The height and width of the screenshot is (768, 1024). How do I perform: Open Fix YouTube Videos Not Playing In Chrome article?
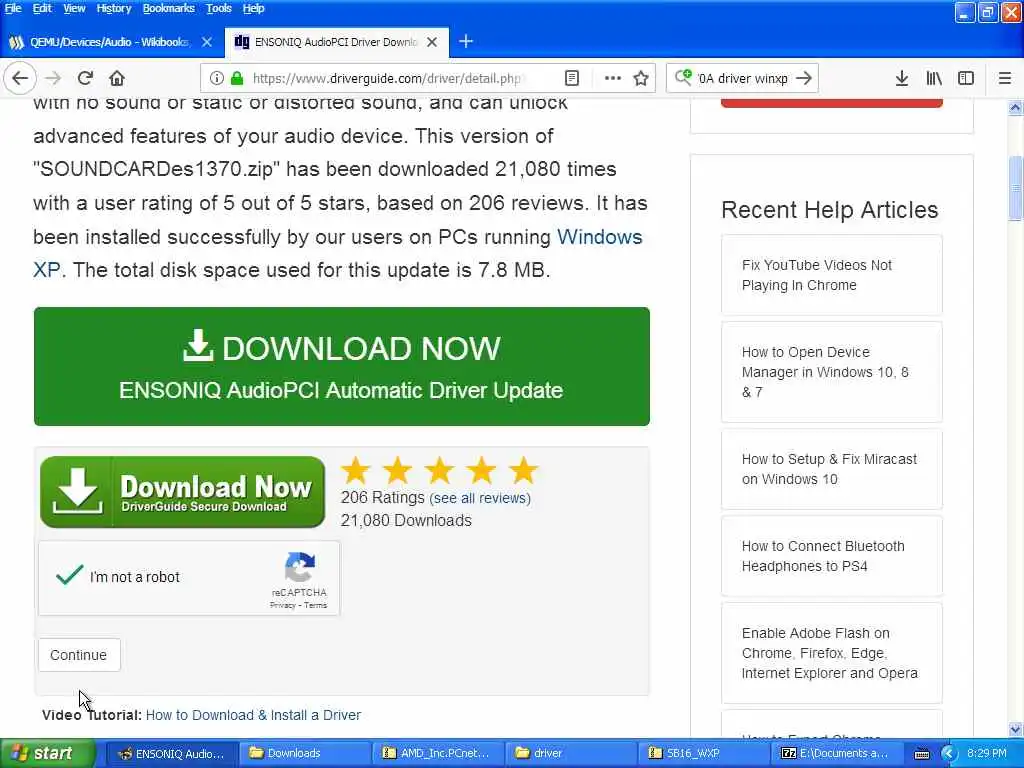[831, 275]
